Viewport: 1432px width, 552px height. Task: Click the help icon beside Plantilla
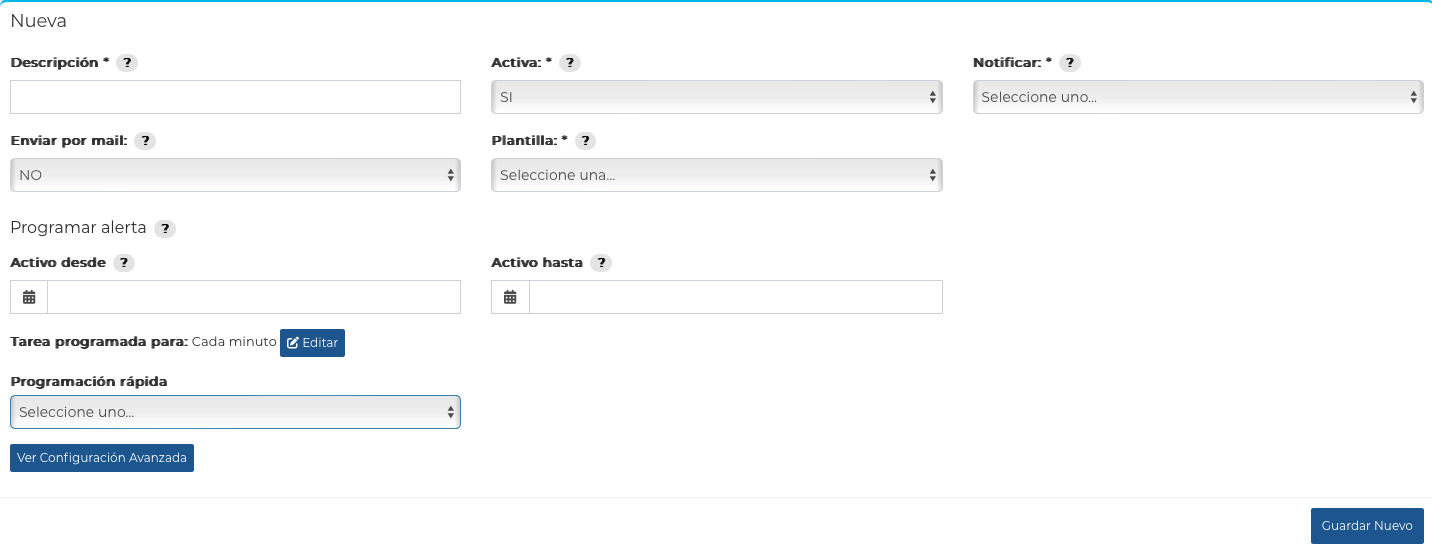point(585,141)
